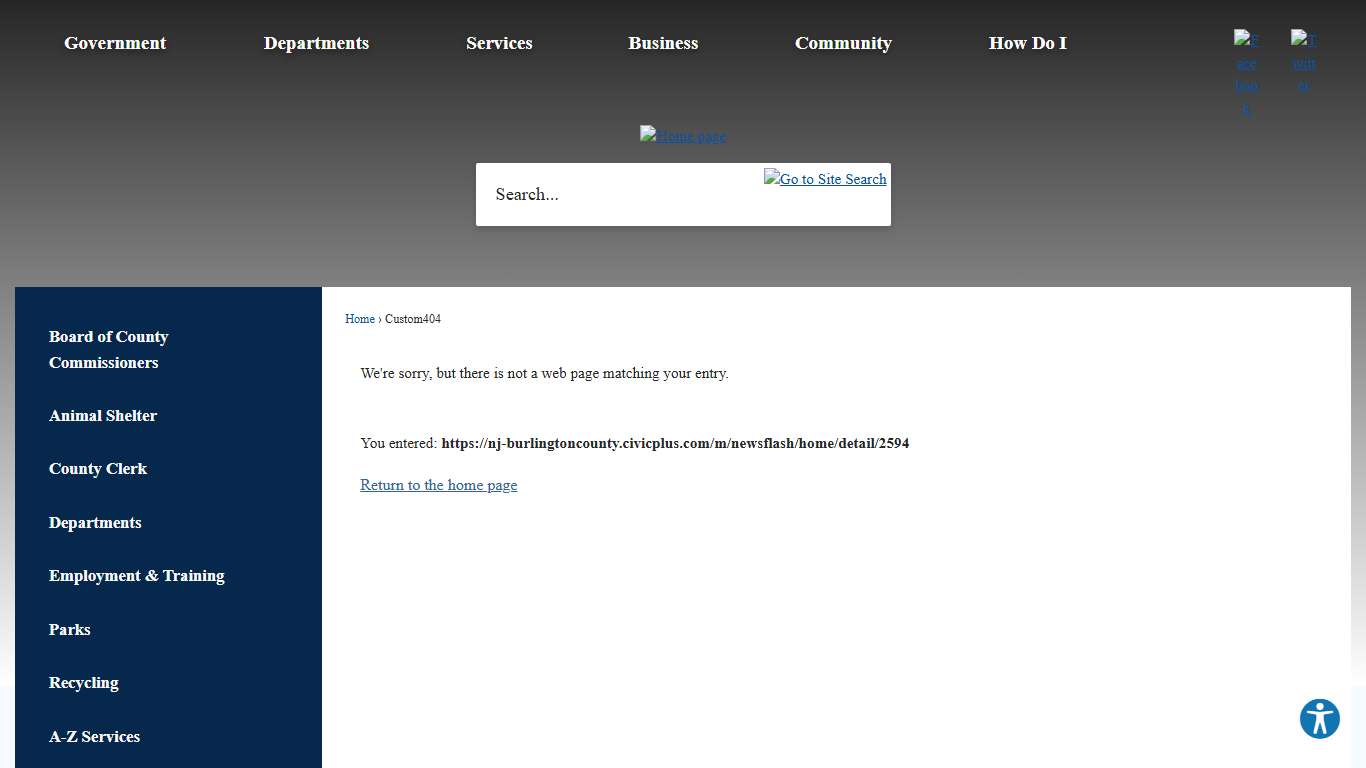The height and width of the screenshot is (768, 1366).
Task: Select the Parks sidebar entry
Action: click(x=69, y=629)
